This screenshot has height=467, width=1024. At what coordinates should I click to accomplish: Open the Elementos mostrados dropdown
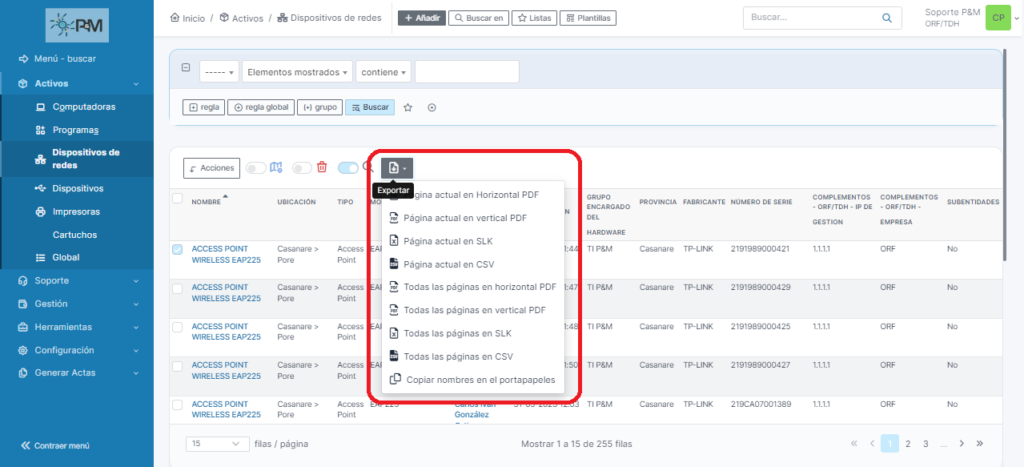point(297,72)
